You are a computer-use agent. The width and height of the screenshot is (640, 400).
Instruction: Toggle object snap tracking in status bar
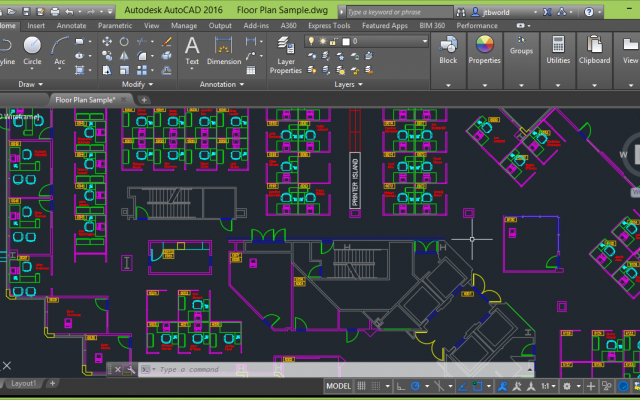(x=462, y=386)
